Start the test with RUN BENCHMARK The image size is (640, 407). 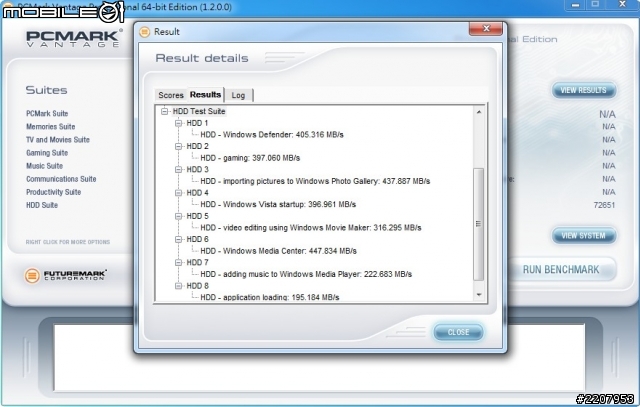561,269
